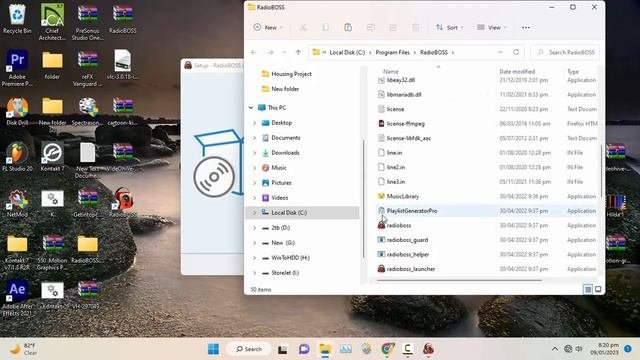Select the Kontakt 7 desktop icon
640x360 pixels.
click(52, 157)
